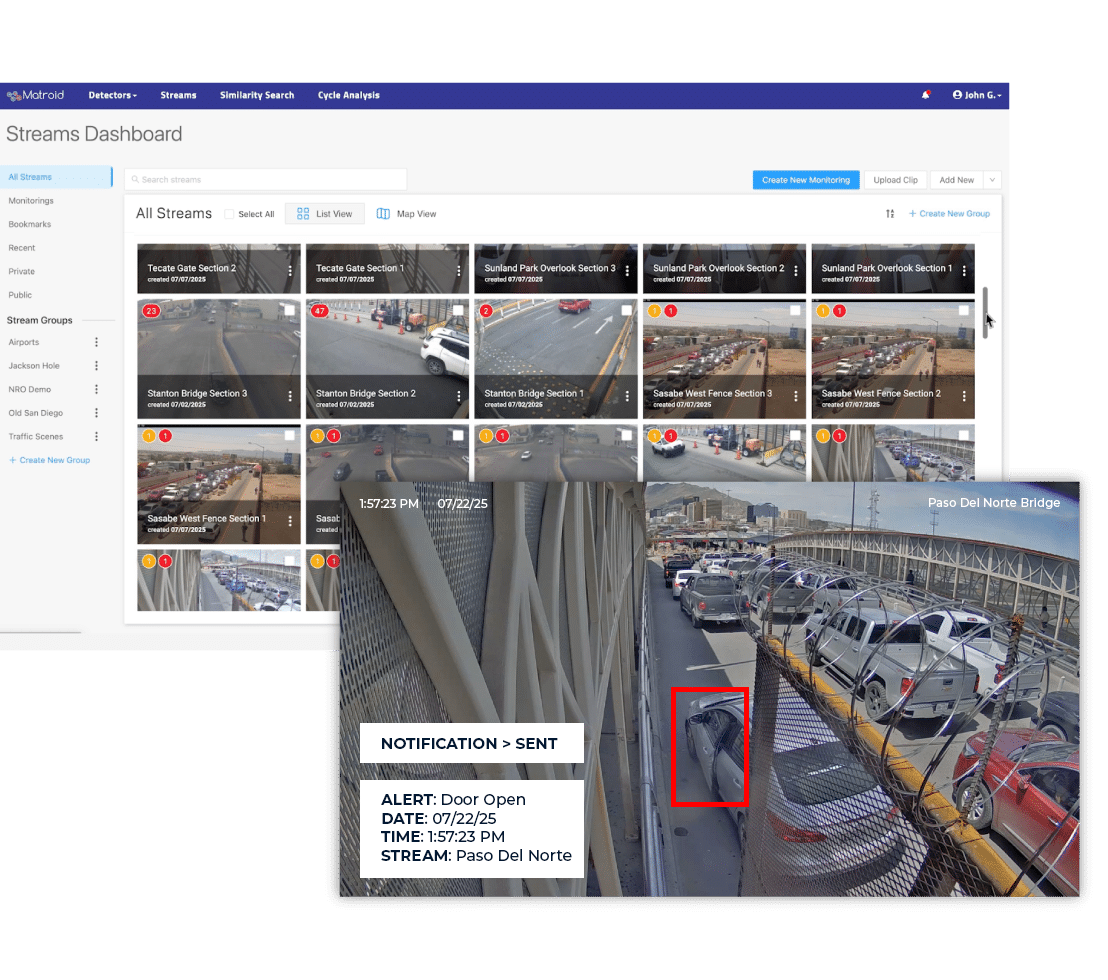Expand the Detectors dropdown menu
Screen dimensions: 1108x980
112,95
